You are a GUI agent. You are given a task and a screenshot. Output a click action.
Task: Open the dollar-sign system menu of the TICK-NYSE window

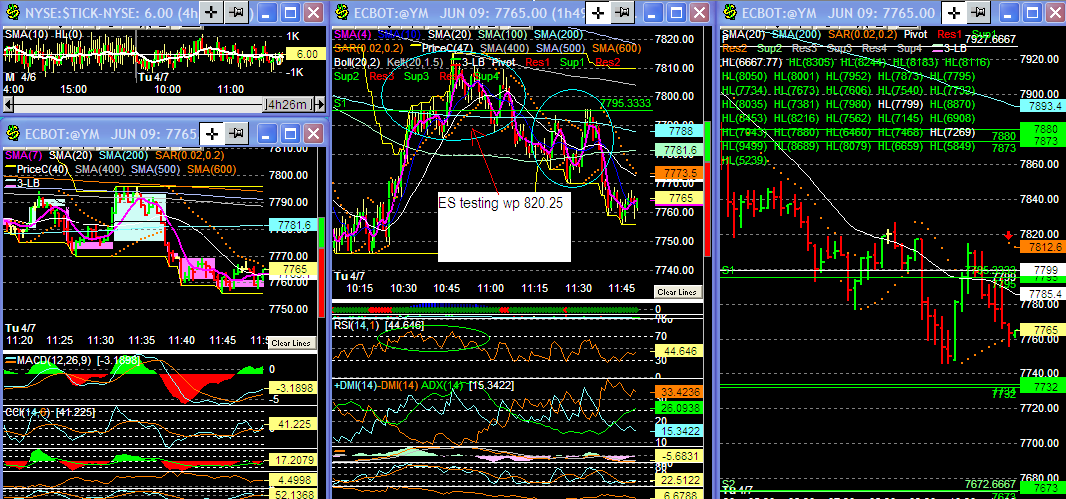12,12
